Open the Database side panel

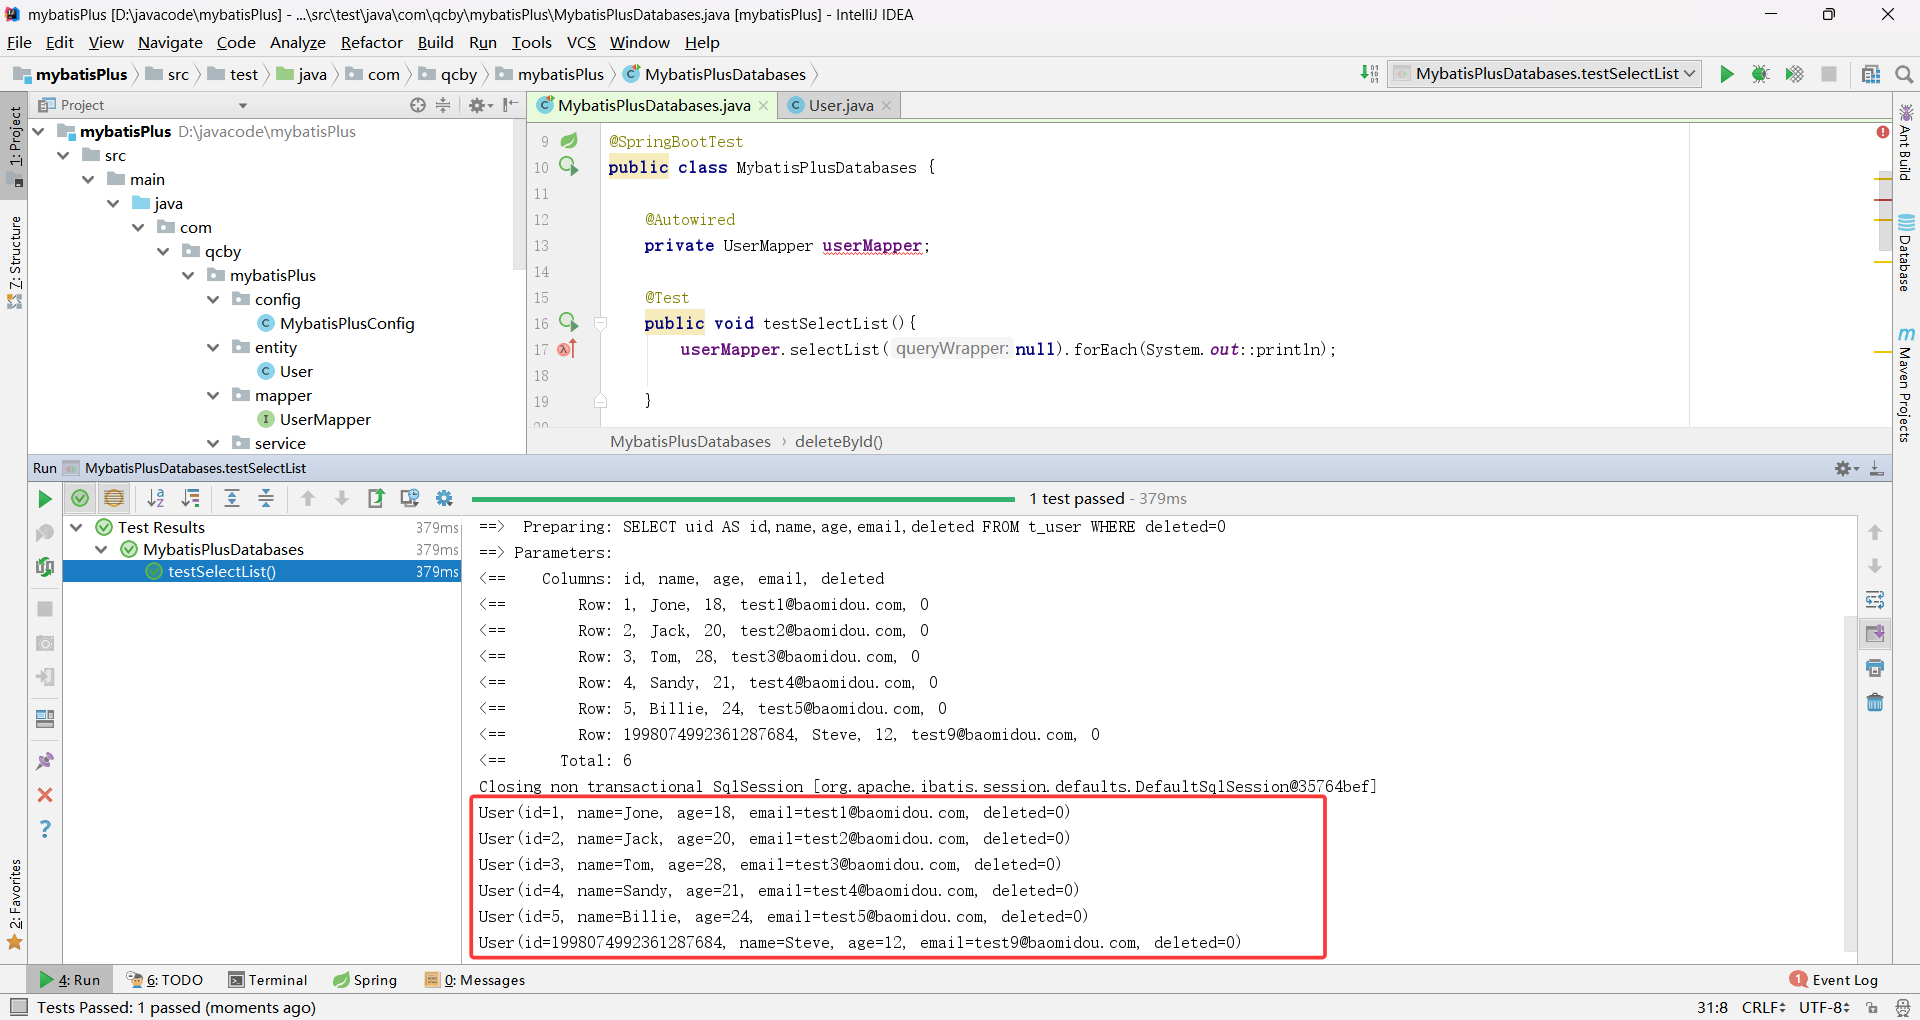tap(1906, 254)
